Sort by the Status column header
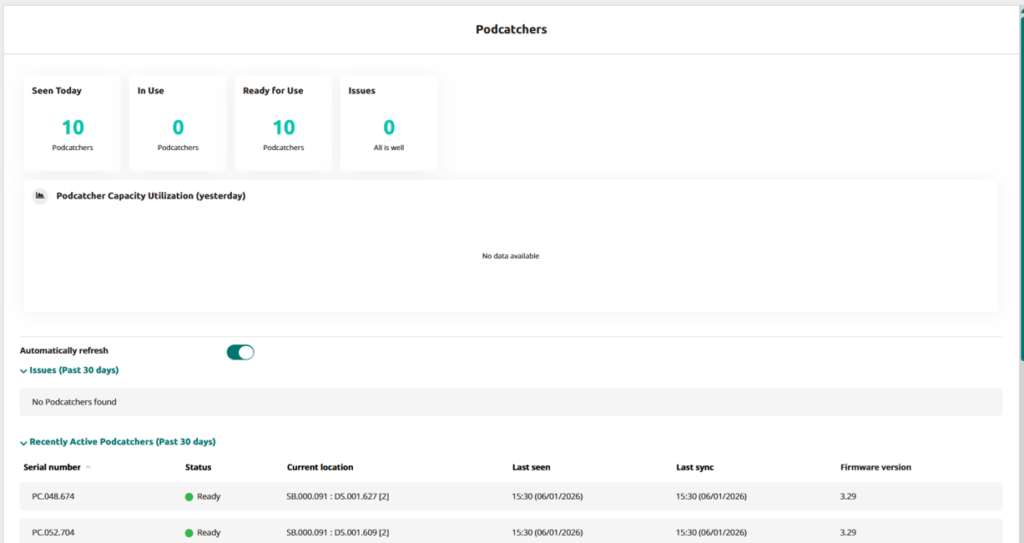 [x=198, y=467]
